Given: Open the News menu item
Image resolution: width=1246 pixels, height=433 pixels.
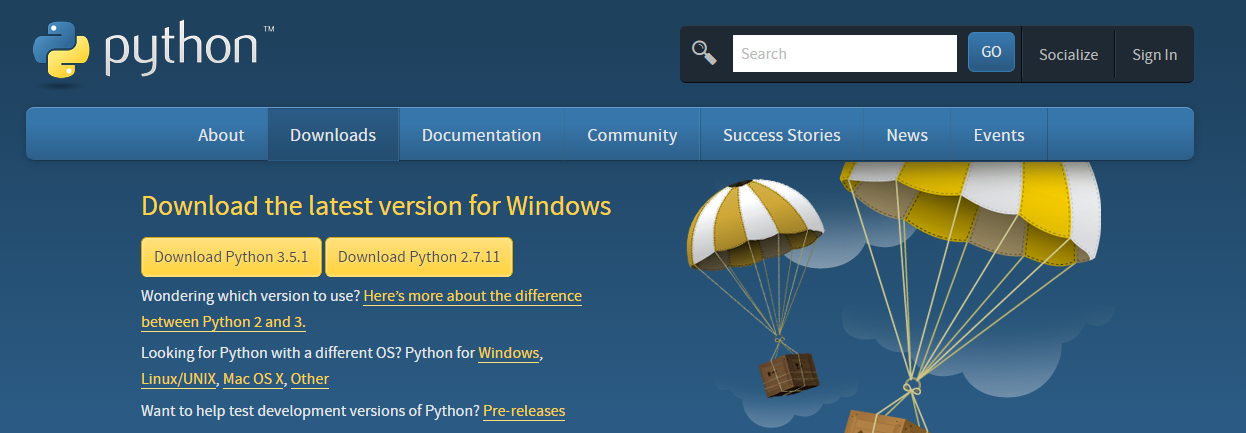Looking at the screenshot, I should [x=907, y=135].
